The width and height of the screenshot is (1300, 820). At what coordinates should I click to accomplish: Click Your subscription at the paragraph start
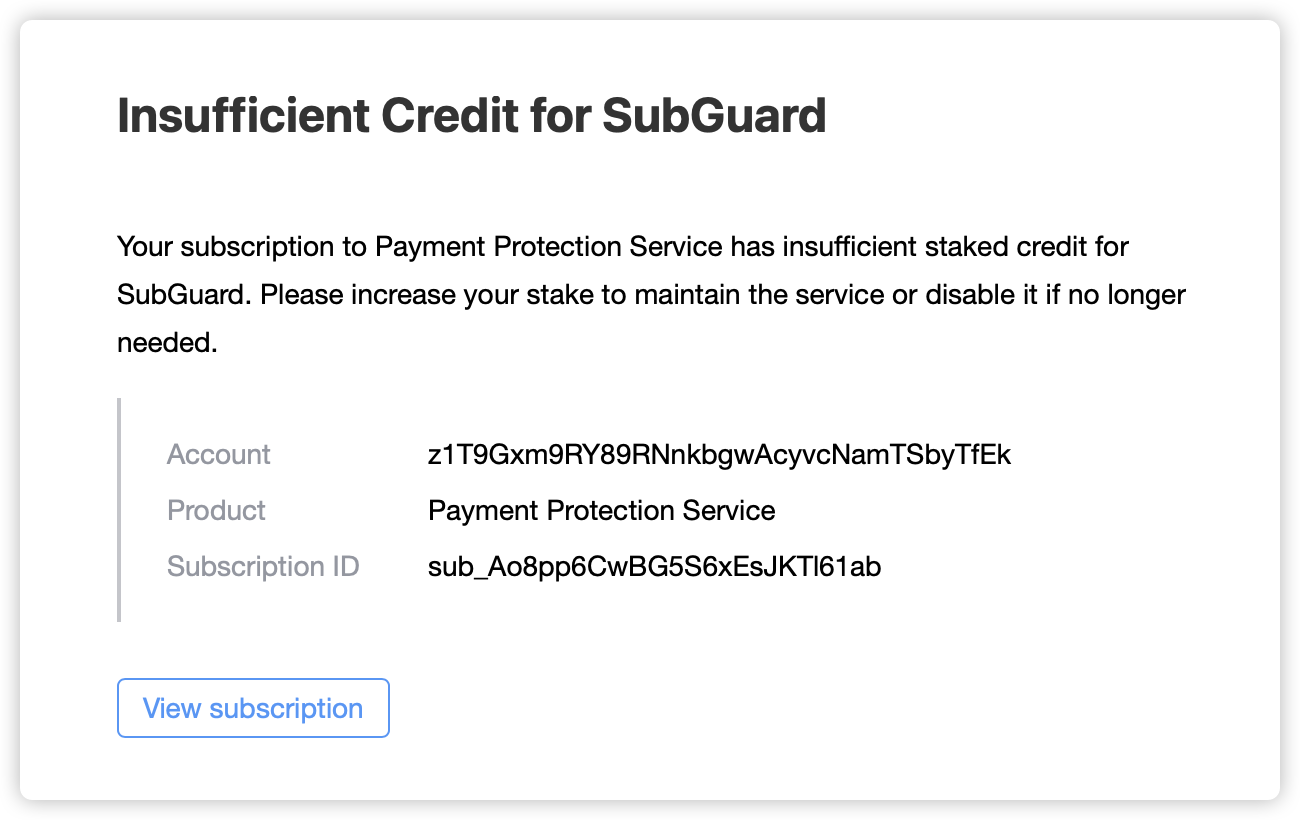(228, 246)
